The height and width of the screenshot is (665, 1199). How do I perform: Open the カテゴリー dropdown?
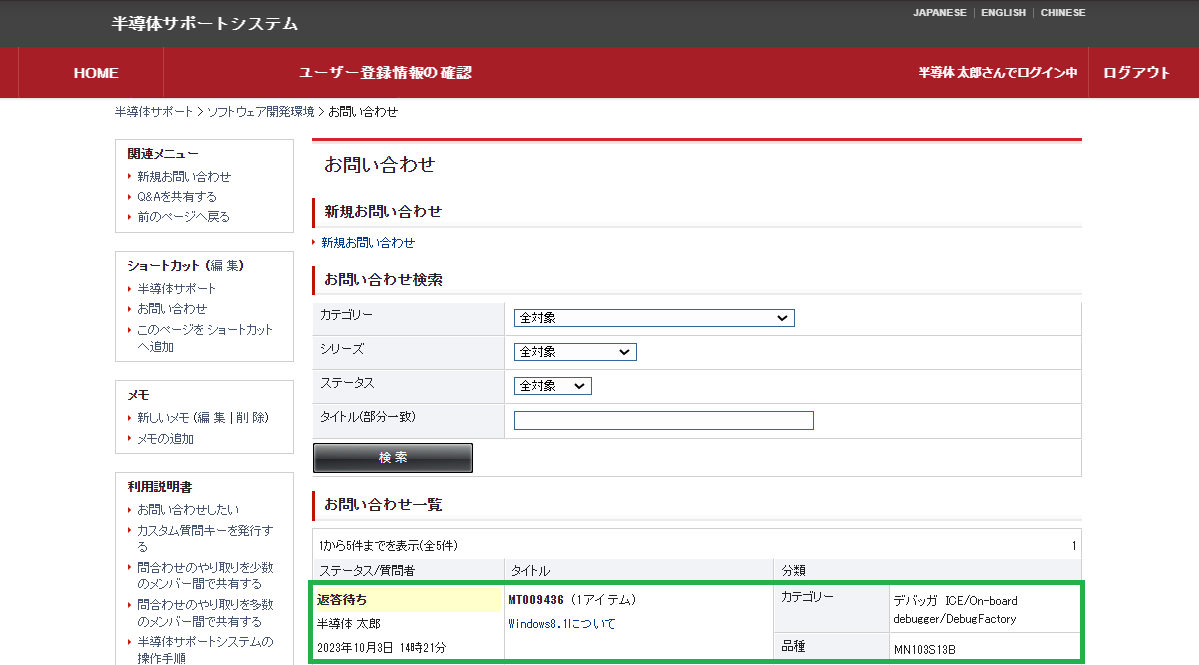654,318
